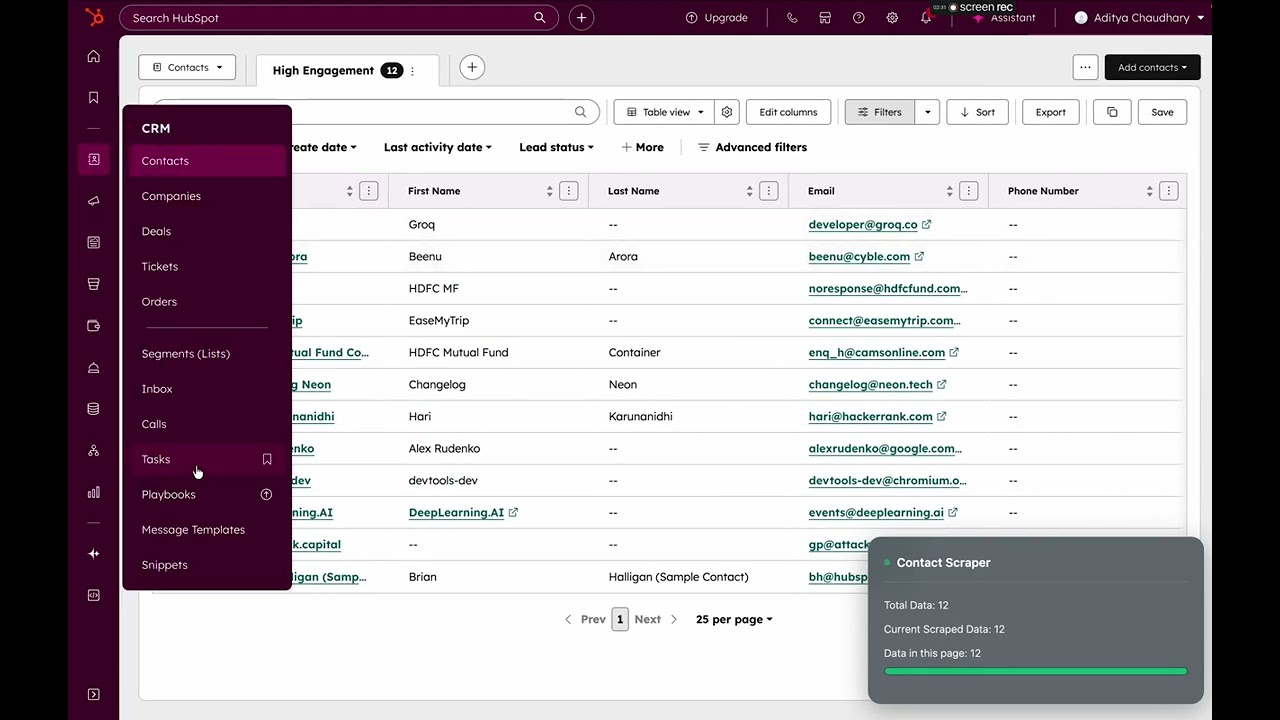Click the Sort button
This screenshot has width=1280, height=720.
(977, 112)
